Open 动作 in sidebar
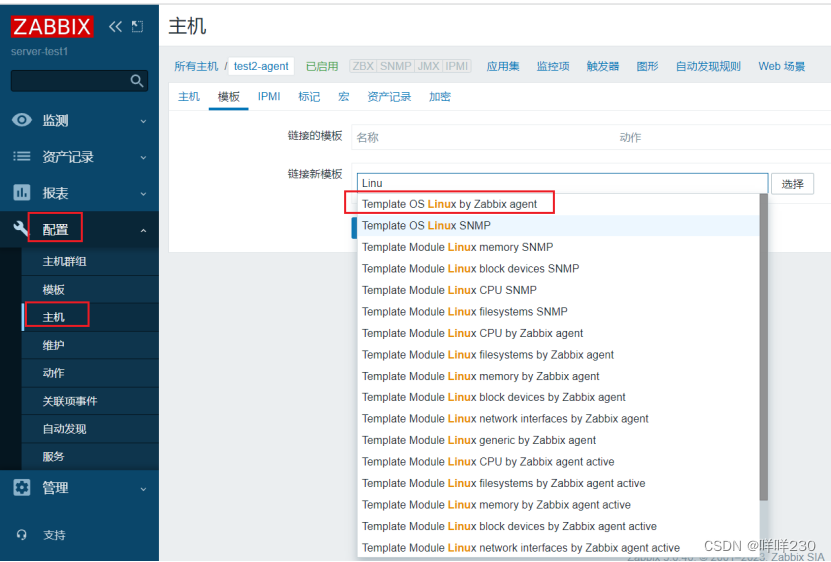This screenshot has height=562, width=831. click(x=54, y=373)
